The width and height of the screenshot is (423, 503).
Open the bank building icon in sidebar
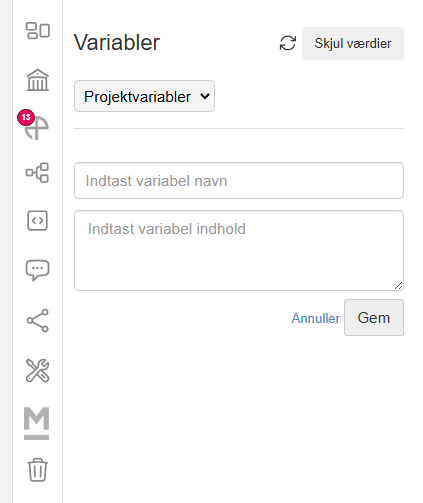point(38,80)
